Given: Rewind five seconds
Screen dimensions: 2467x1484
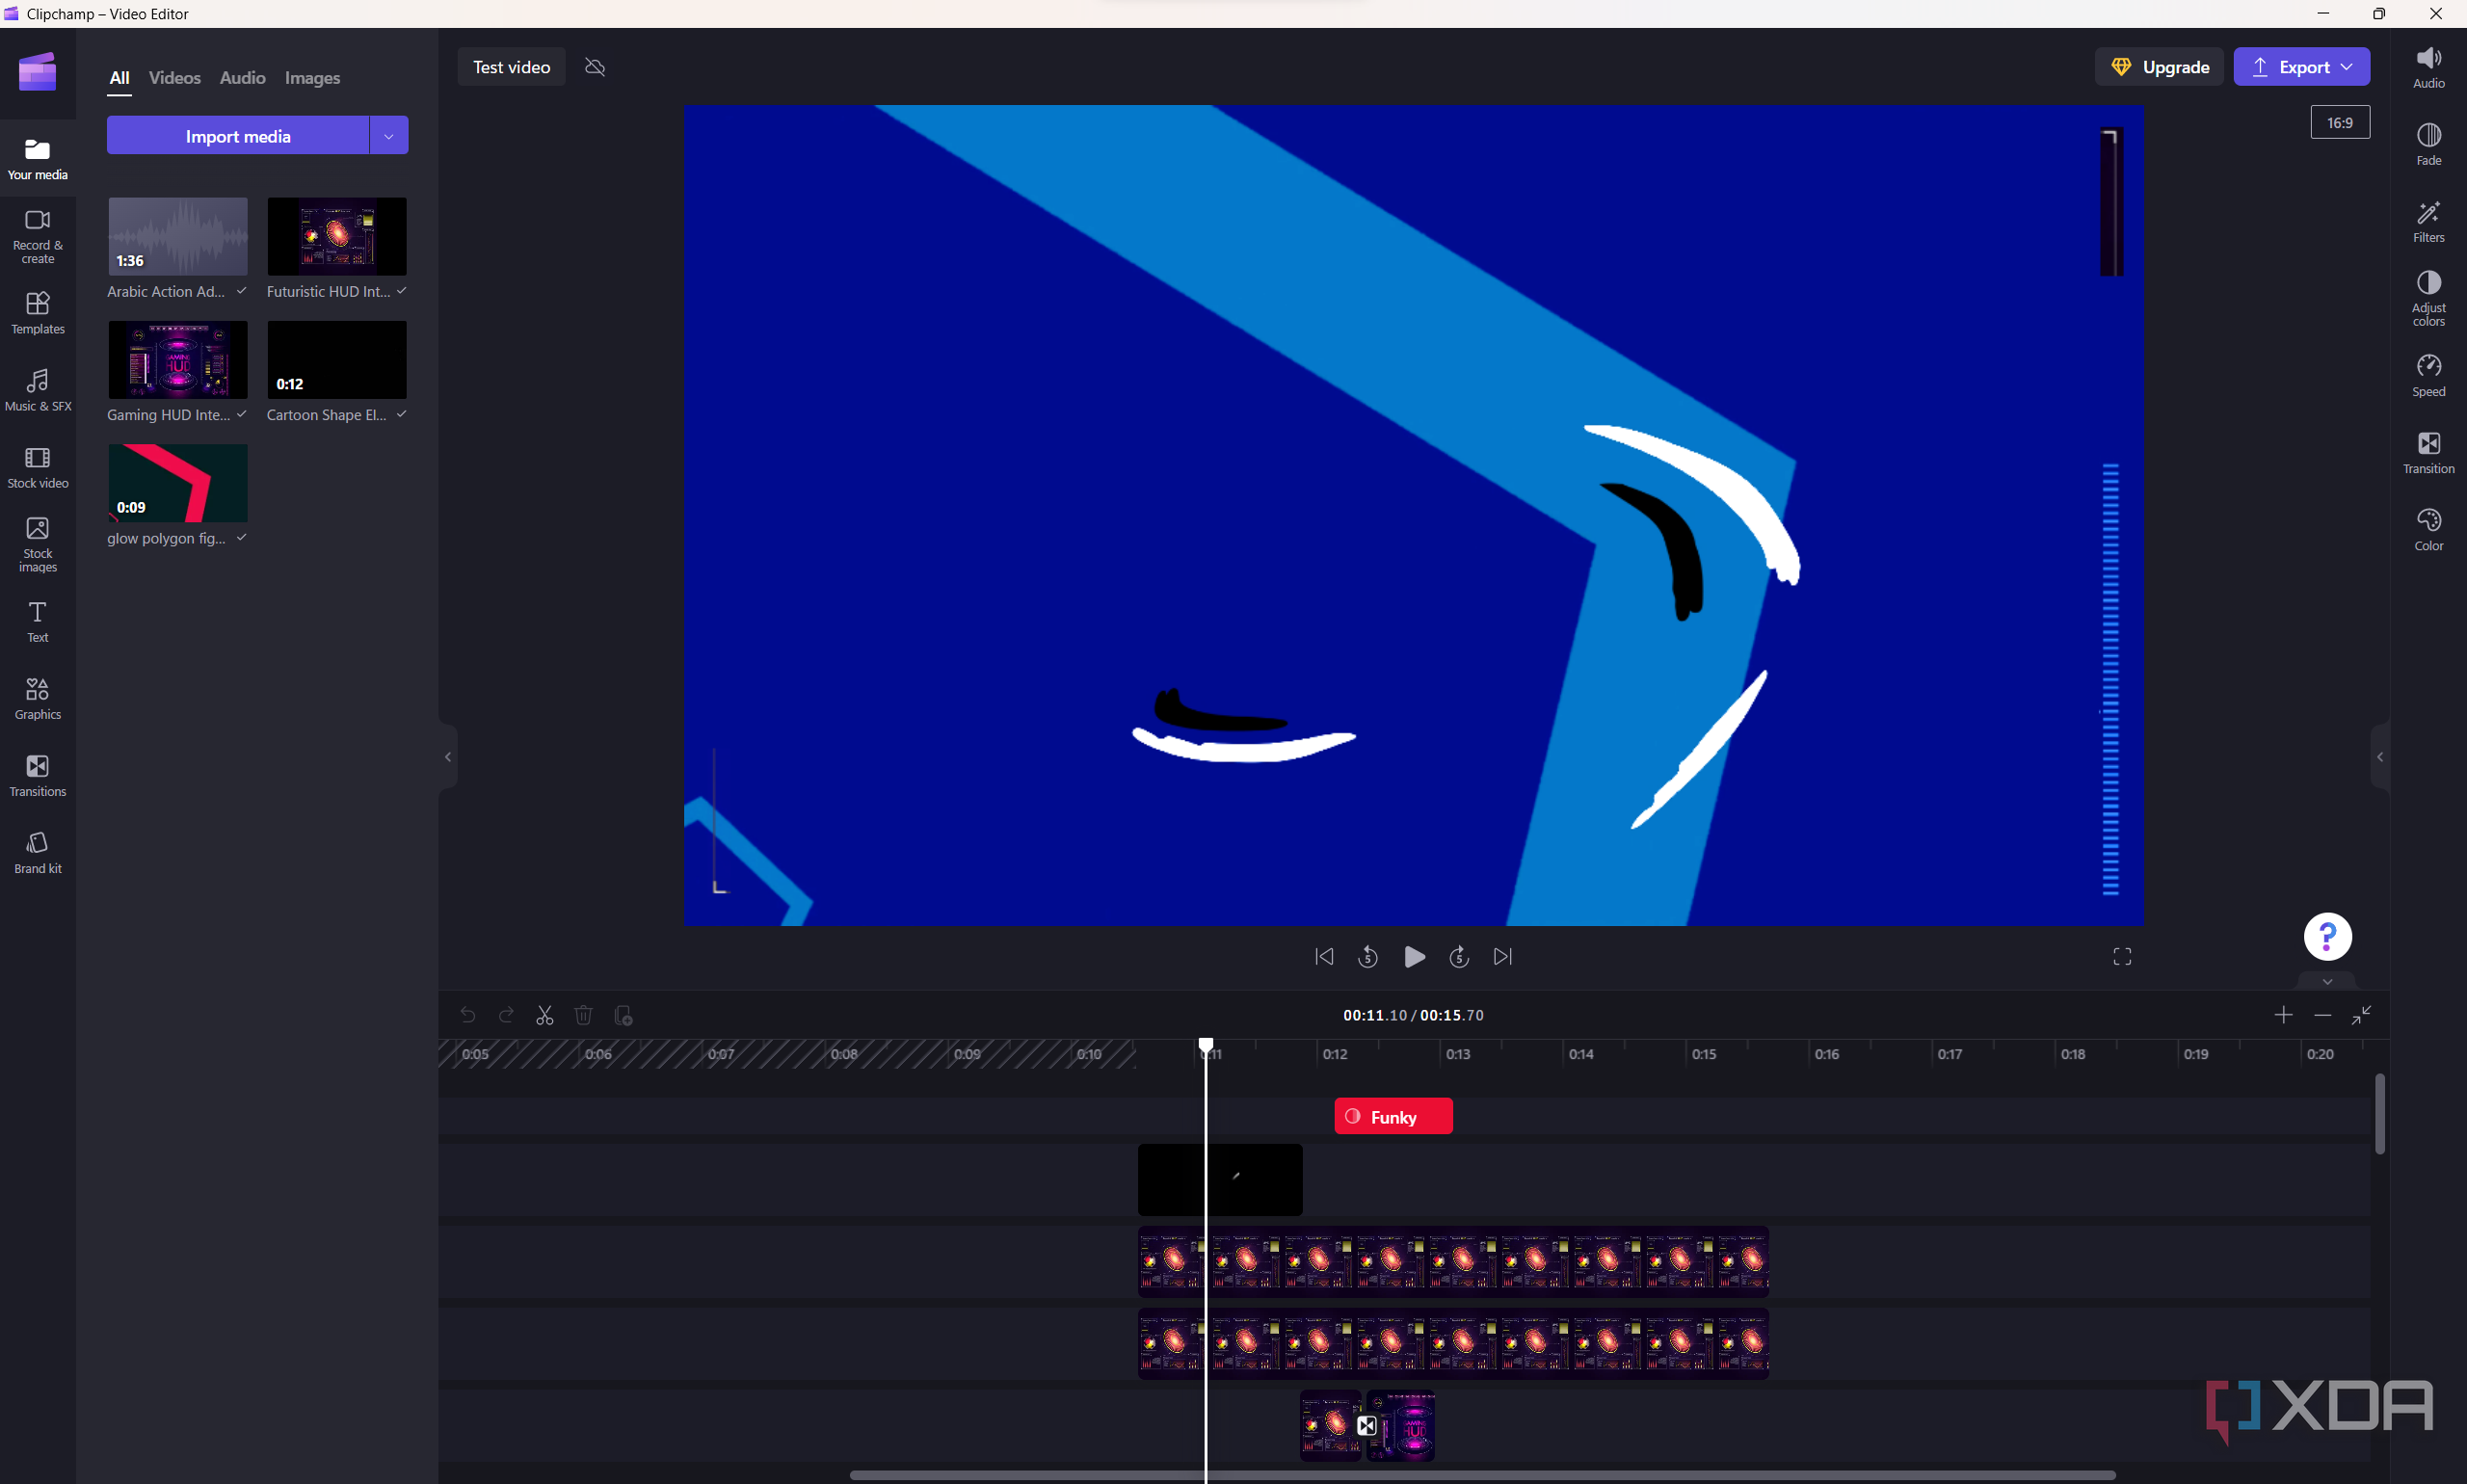Looking at the screenshot, I should click(x=1368, y=957).
